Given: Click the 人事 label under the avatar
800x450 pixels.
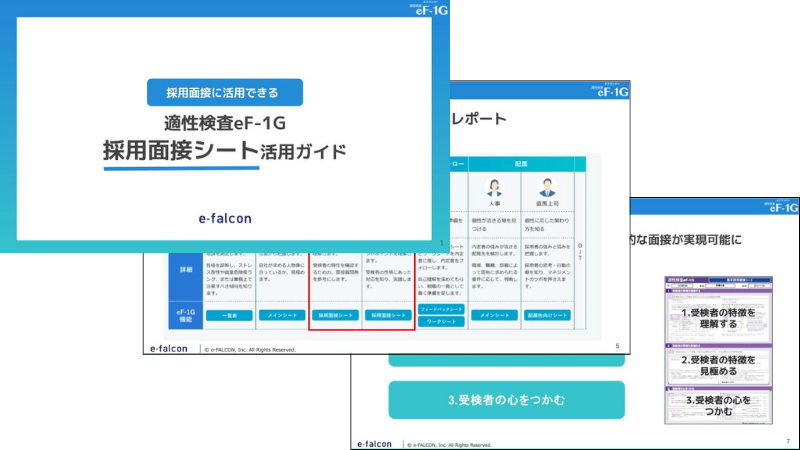Looking at the screenshot, I should pos(494,204).
